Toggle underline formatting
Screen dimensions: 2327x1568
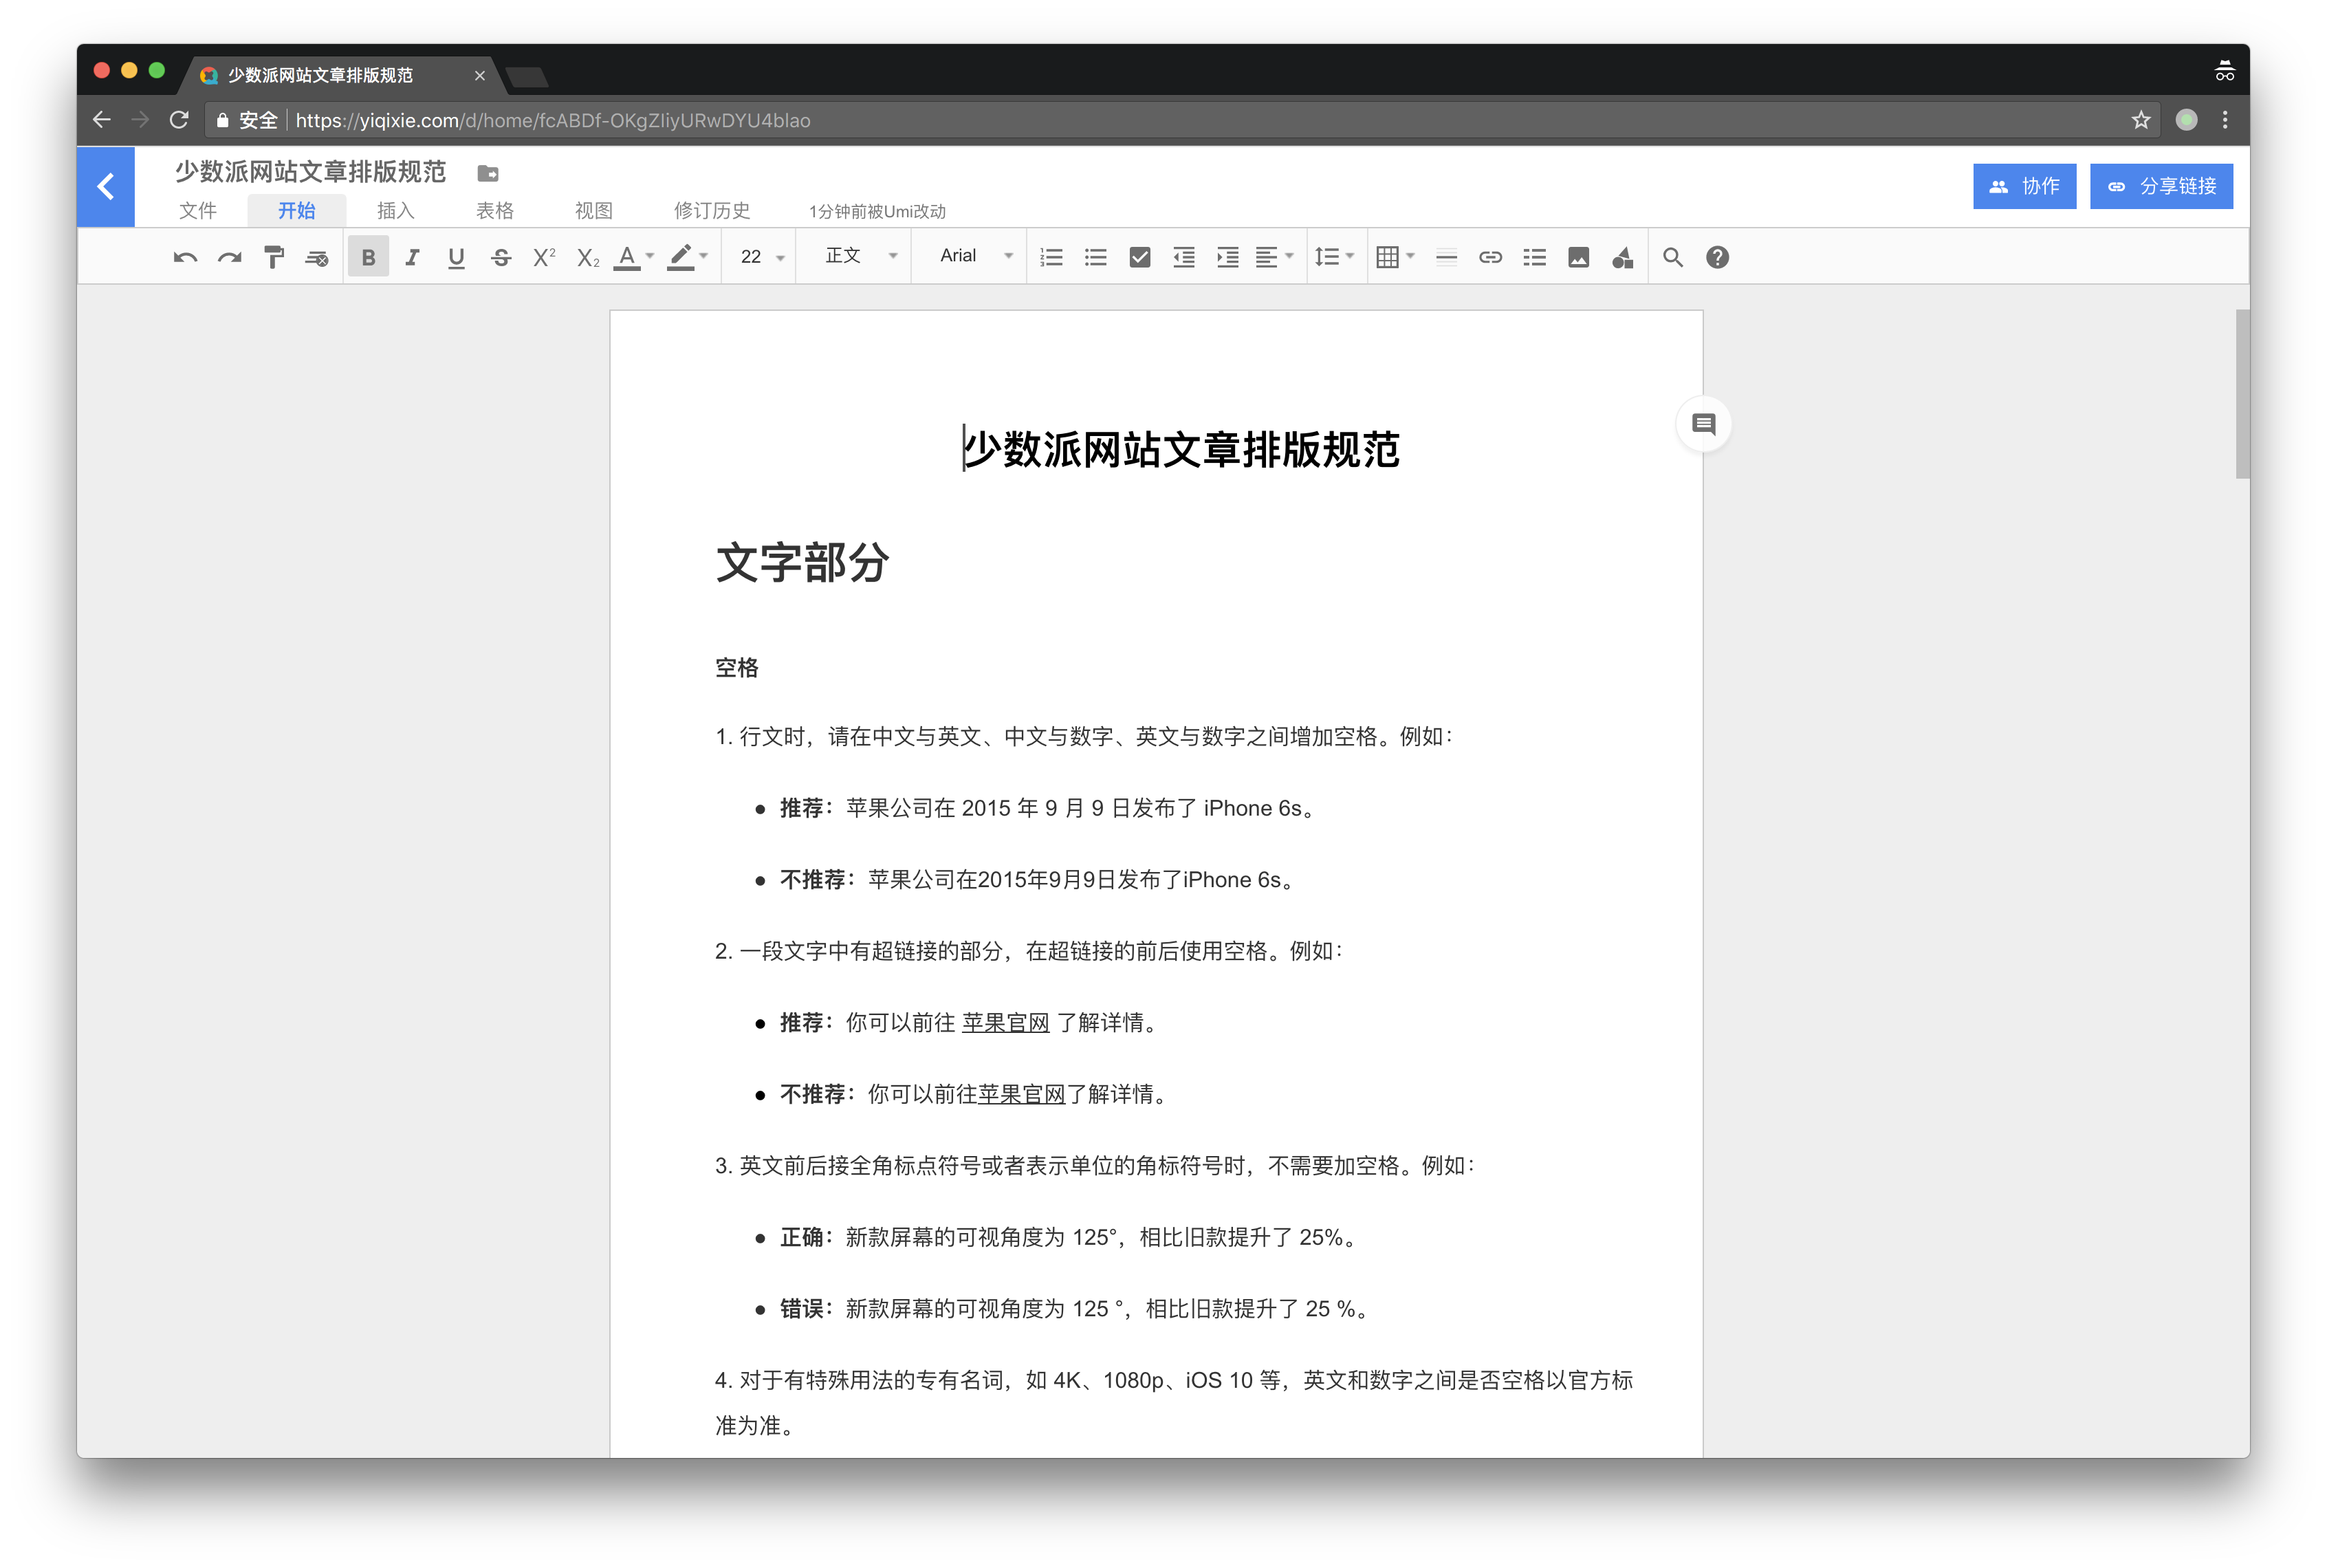click(456, 257)
